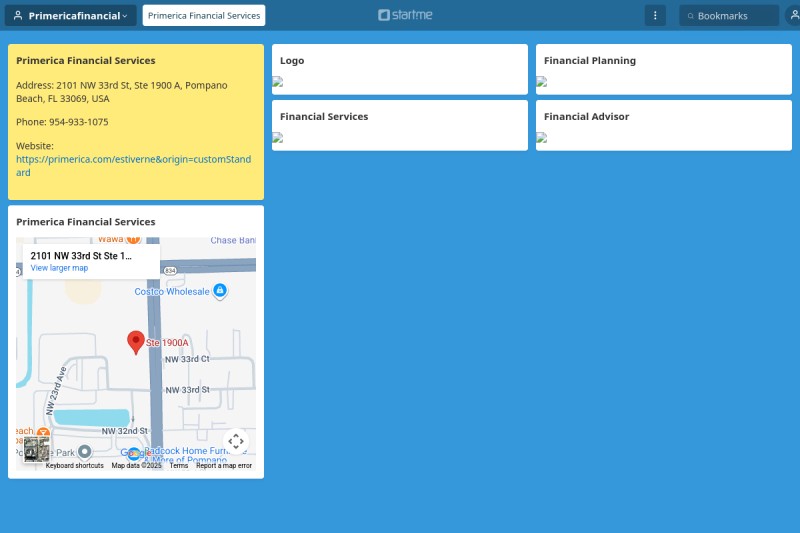Viewport: 800px width, 533px height.
Task: Click the person icon beside Primericafinancial
Action: [18, 15]
